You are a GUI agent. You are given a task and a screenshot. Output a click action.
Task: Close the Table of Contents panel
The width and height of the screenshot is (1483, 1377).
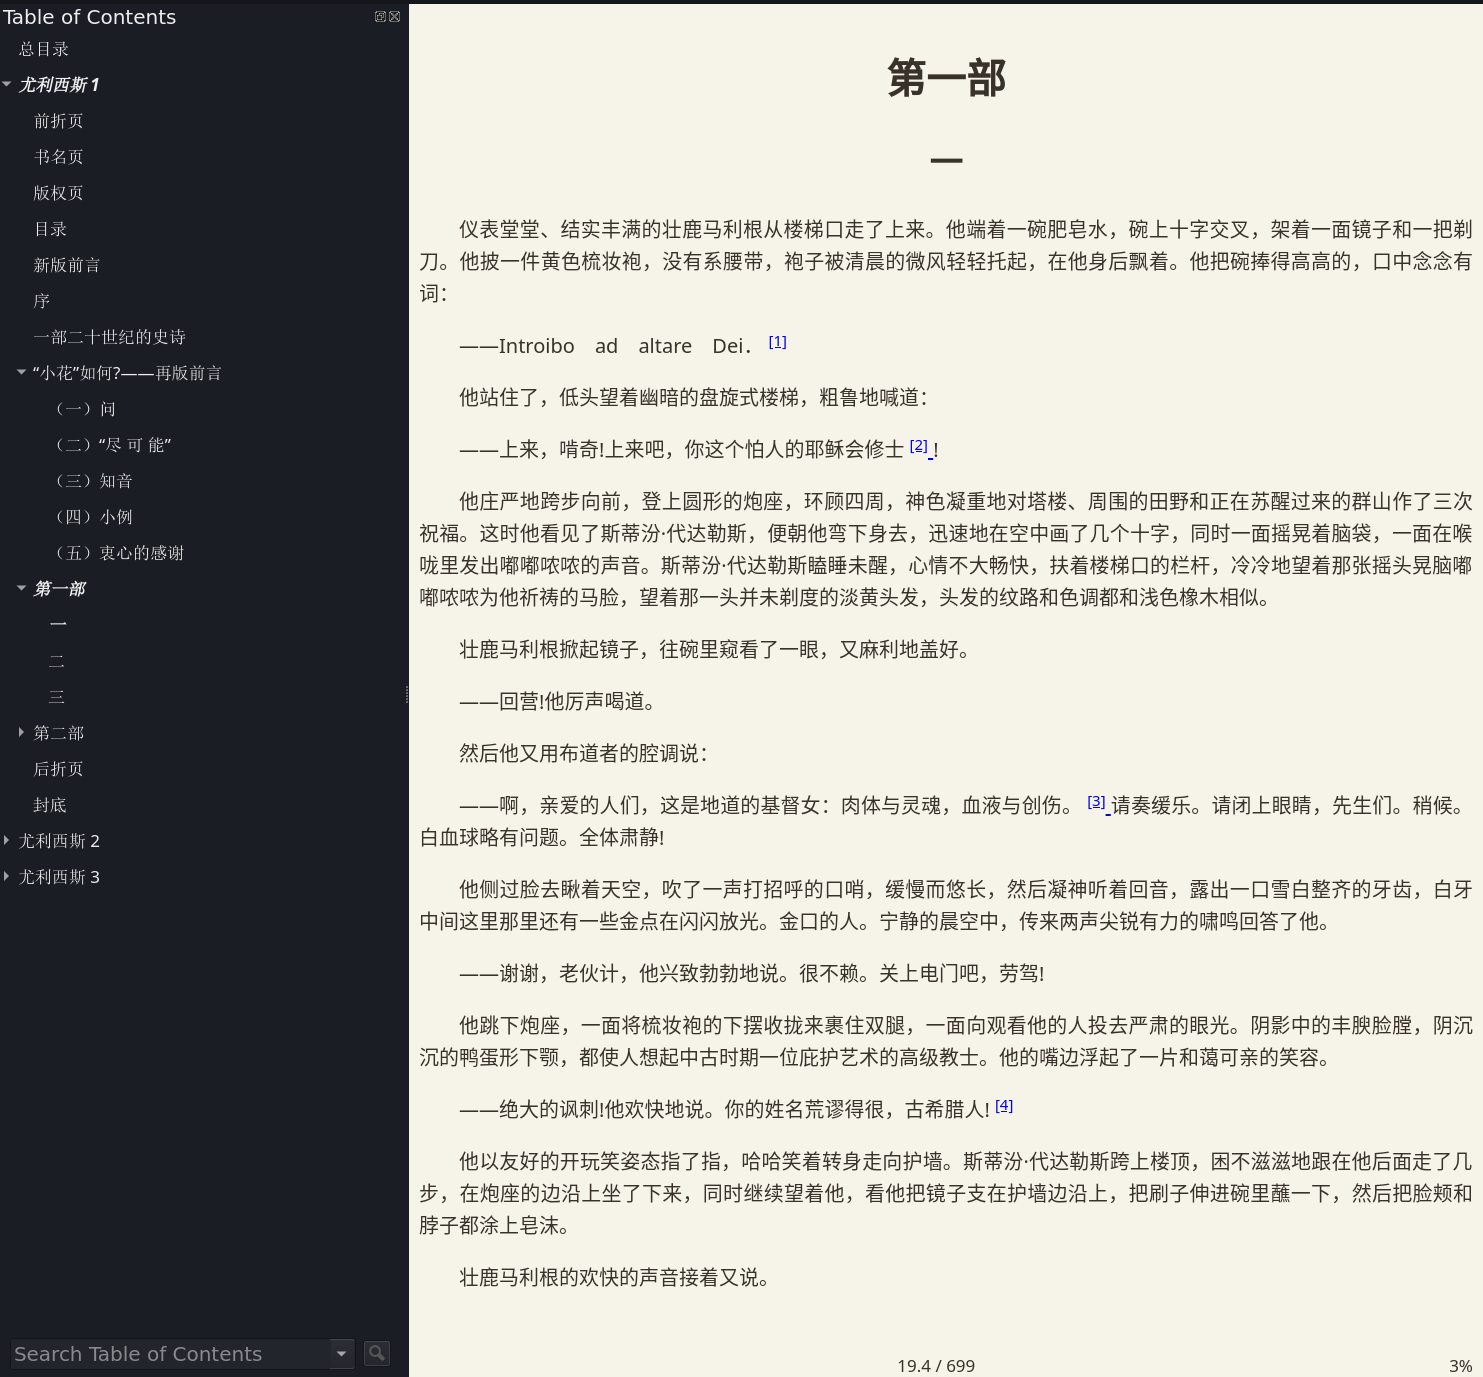point(395,17)
